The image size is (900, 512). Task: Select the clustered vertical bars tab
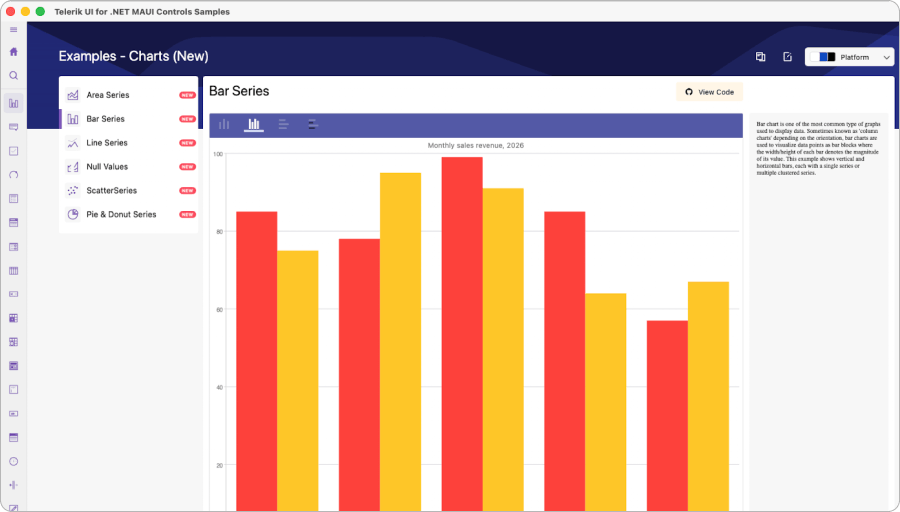point(254,125)
